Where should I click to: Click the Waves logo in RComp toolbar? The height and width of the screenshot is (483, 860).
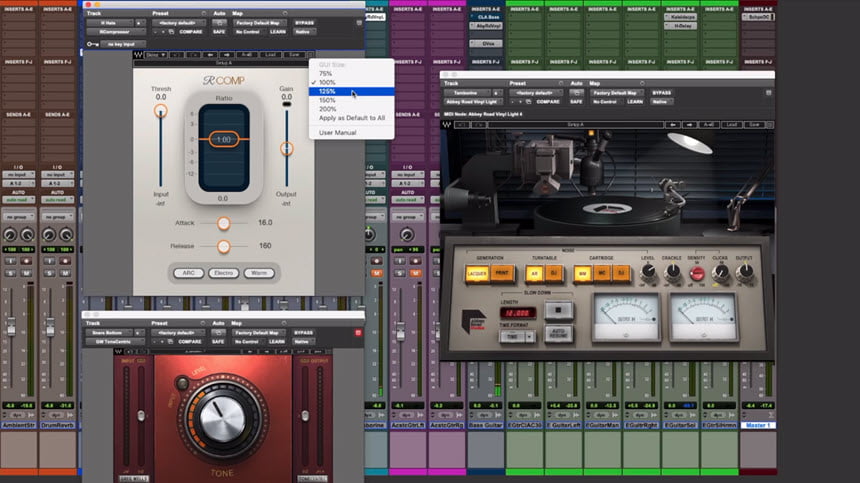[x=138, y=55]
